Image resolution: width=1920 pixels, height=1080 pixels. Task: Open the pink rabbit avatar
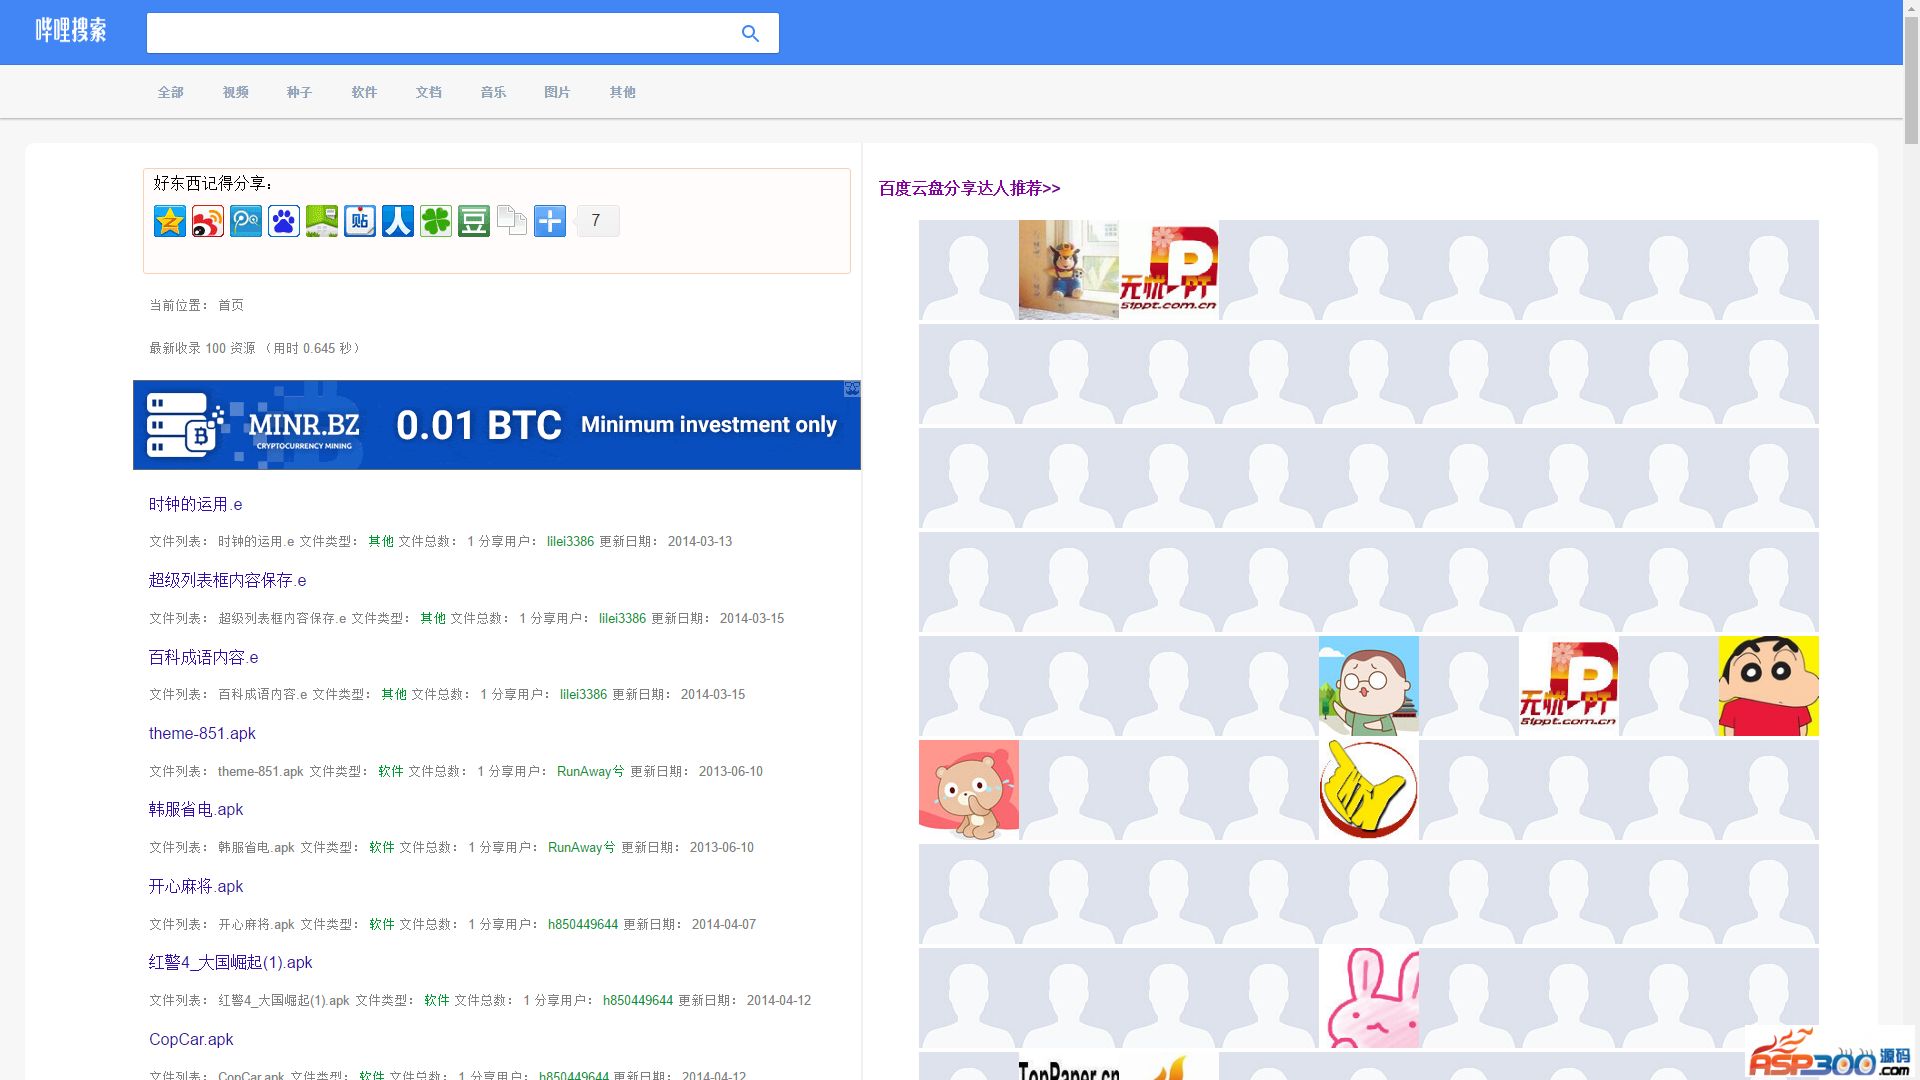[1369, 998]
